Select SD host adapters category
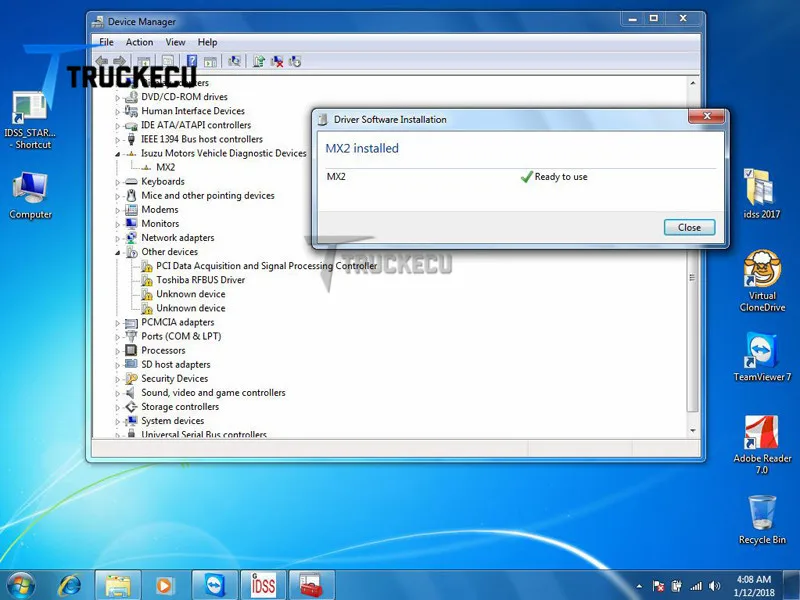Viewport: 800px width, 600px height. point(176,364)
